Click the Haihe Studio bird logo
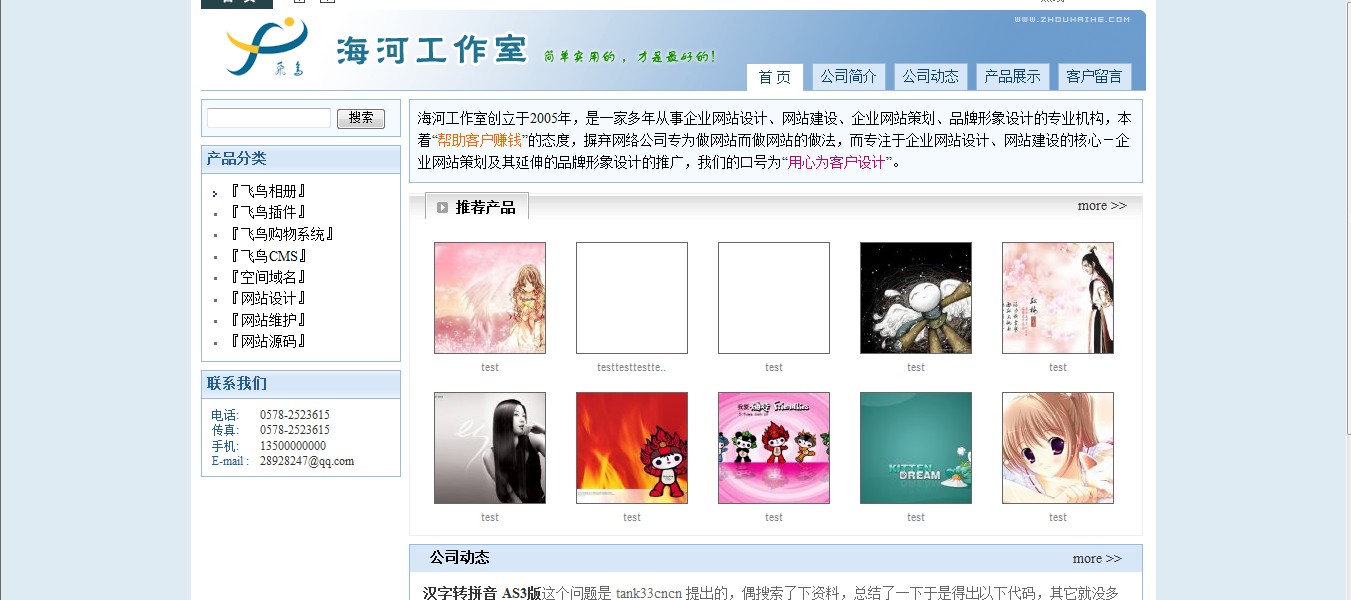The height and width of the screenshot is (600, 1351). pos(266,47)
